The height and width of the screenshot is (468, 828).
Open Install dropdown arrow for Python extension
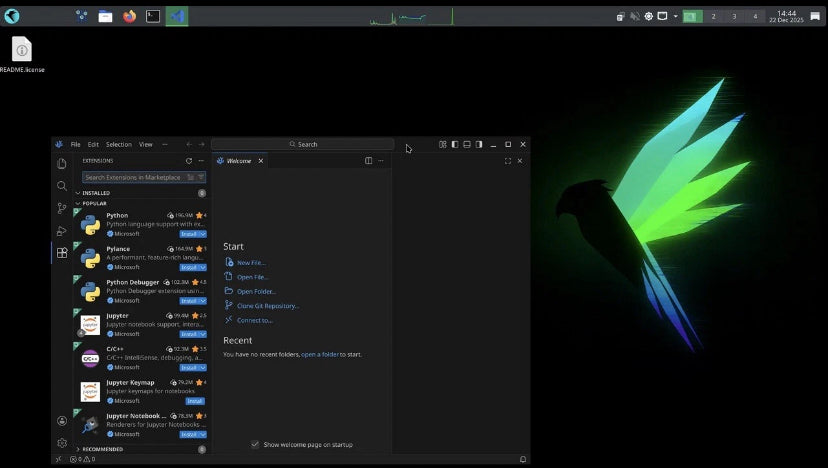coord(203,234)
